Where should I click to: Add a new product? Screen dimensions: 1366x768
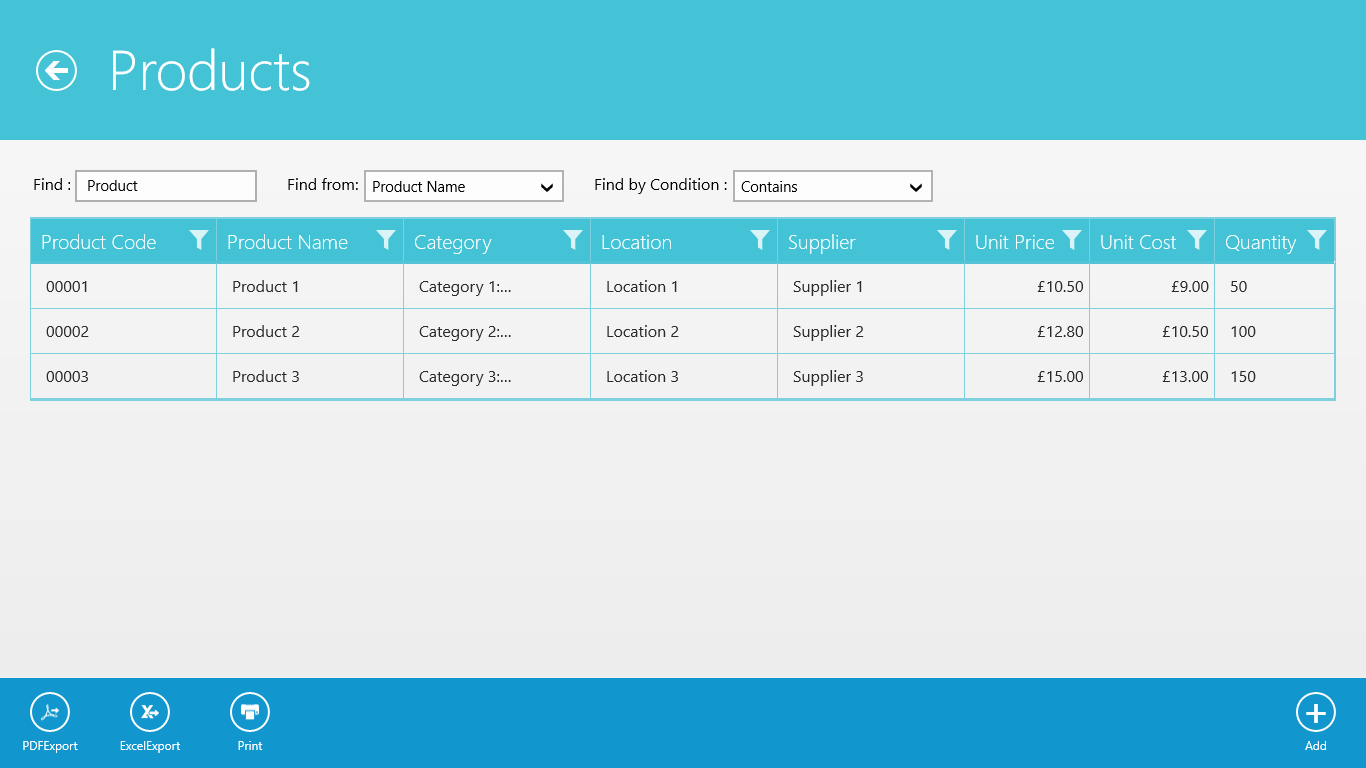(x=1315, y=713)
